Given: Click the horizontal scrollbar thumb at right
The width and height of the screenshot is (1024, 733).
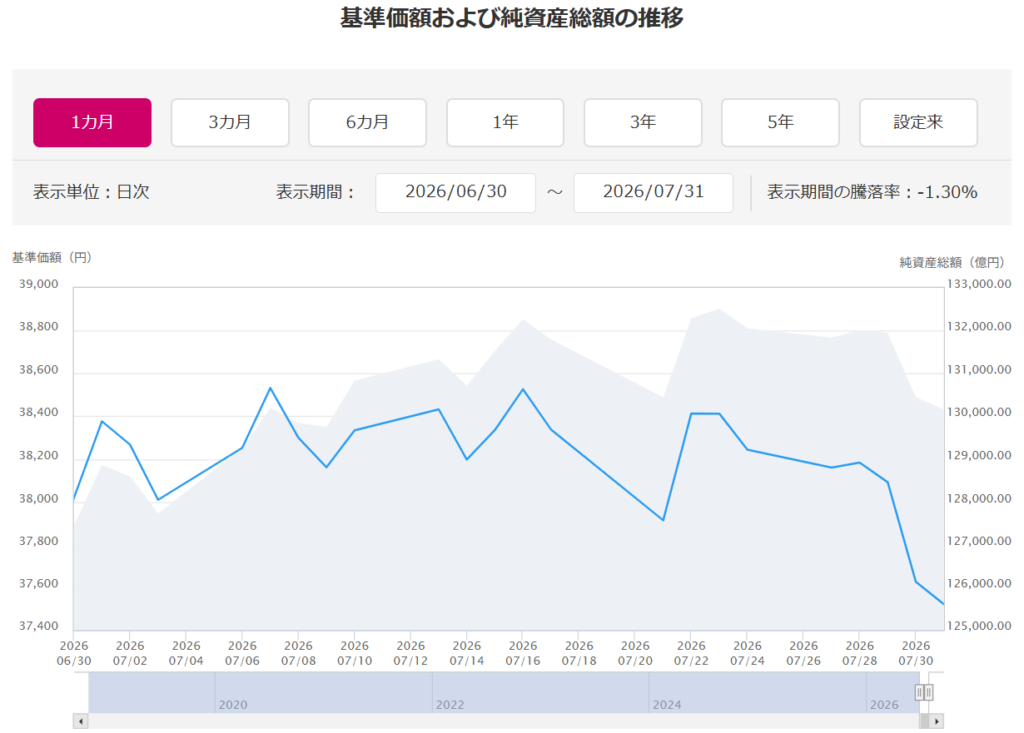Looking at the screenshot, I should pos(924,721).
